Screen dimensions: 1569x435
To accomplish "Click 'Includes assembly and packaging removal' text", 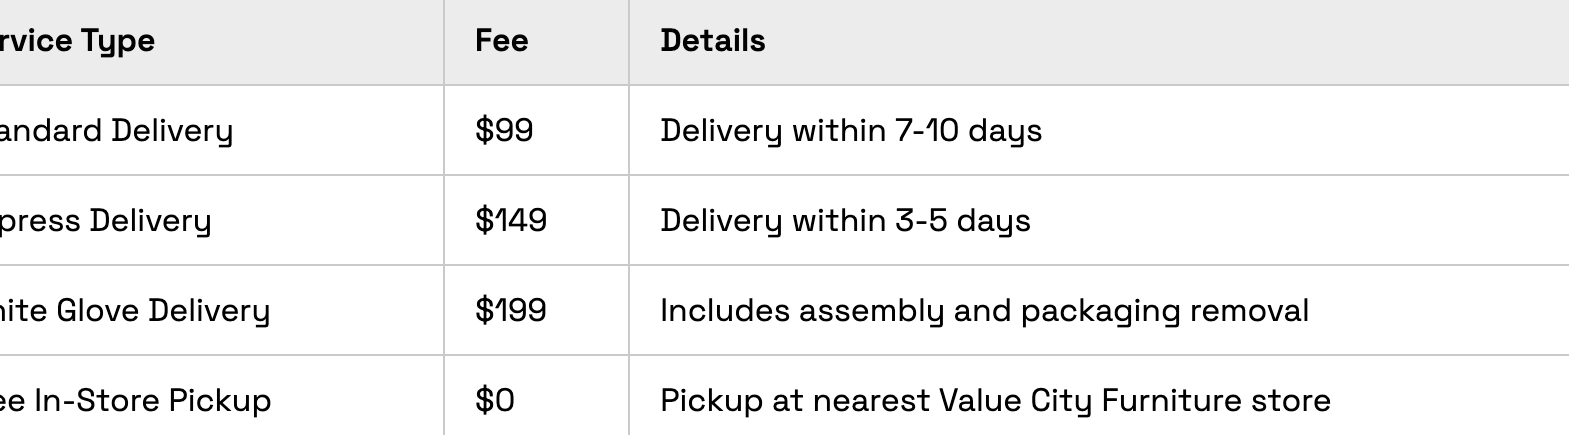I will click(984, 311).
